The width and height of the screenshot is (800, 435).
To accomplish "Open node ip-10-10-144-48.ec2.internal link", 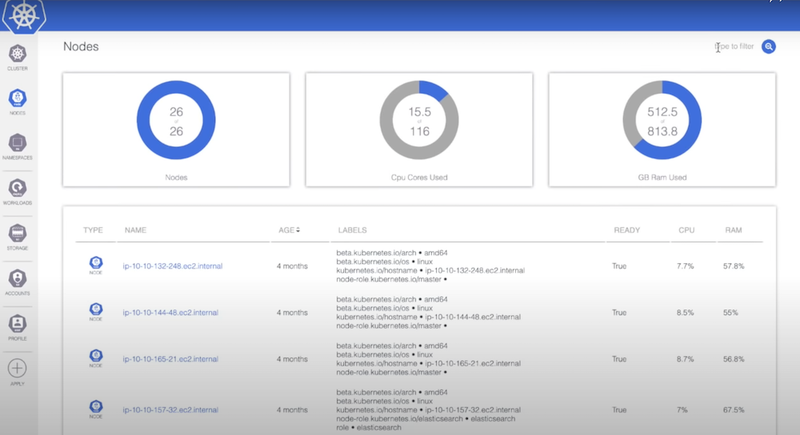I will tap(168, 313).
